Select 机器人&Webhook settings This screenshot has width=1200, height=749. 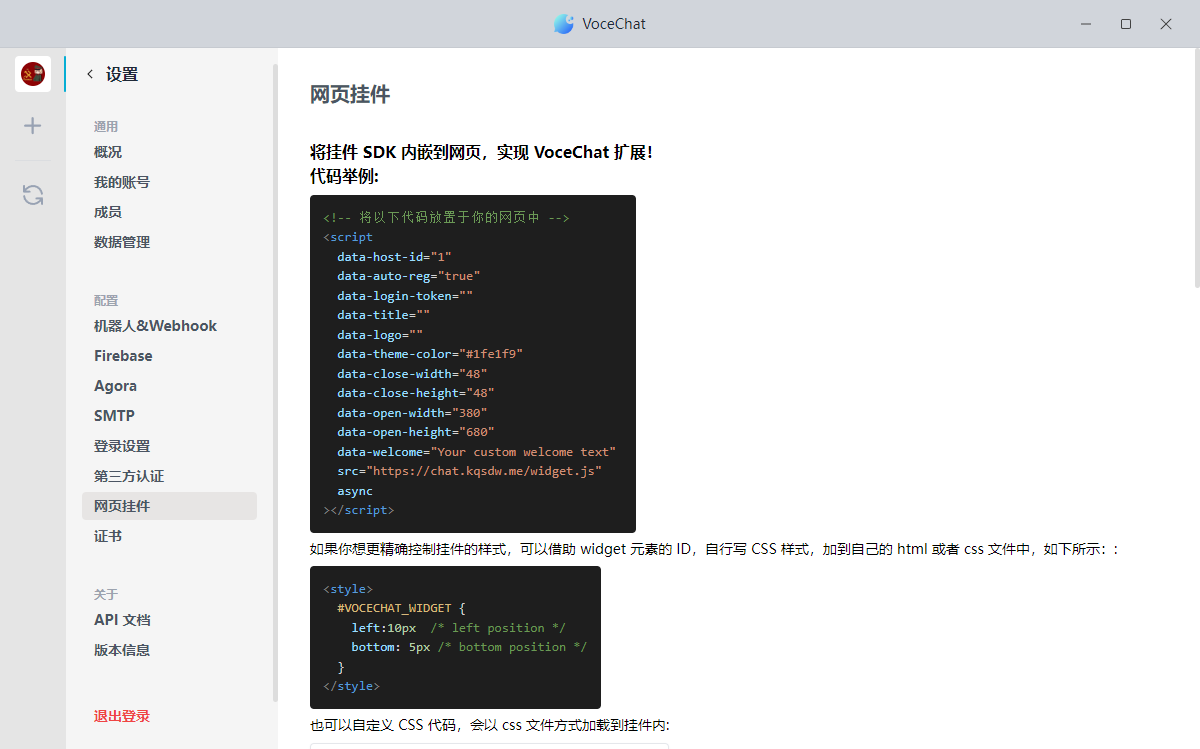tap(155, 326)
